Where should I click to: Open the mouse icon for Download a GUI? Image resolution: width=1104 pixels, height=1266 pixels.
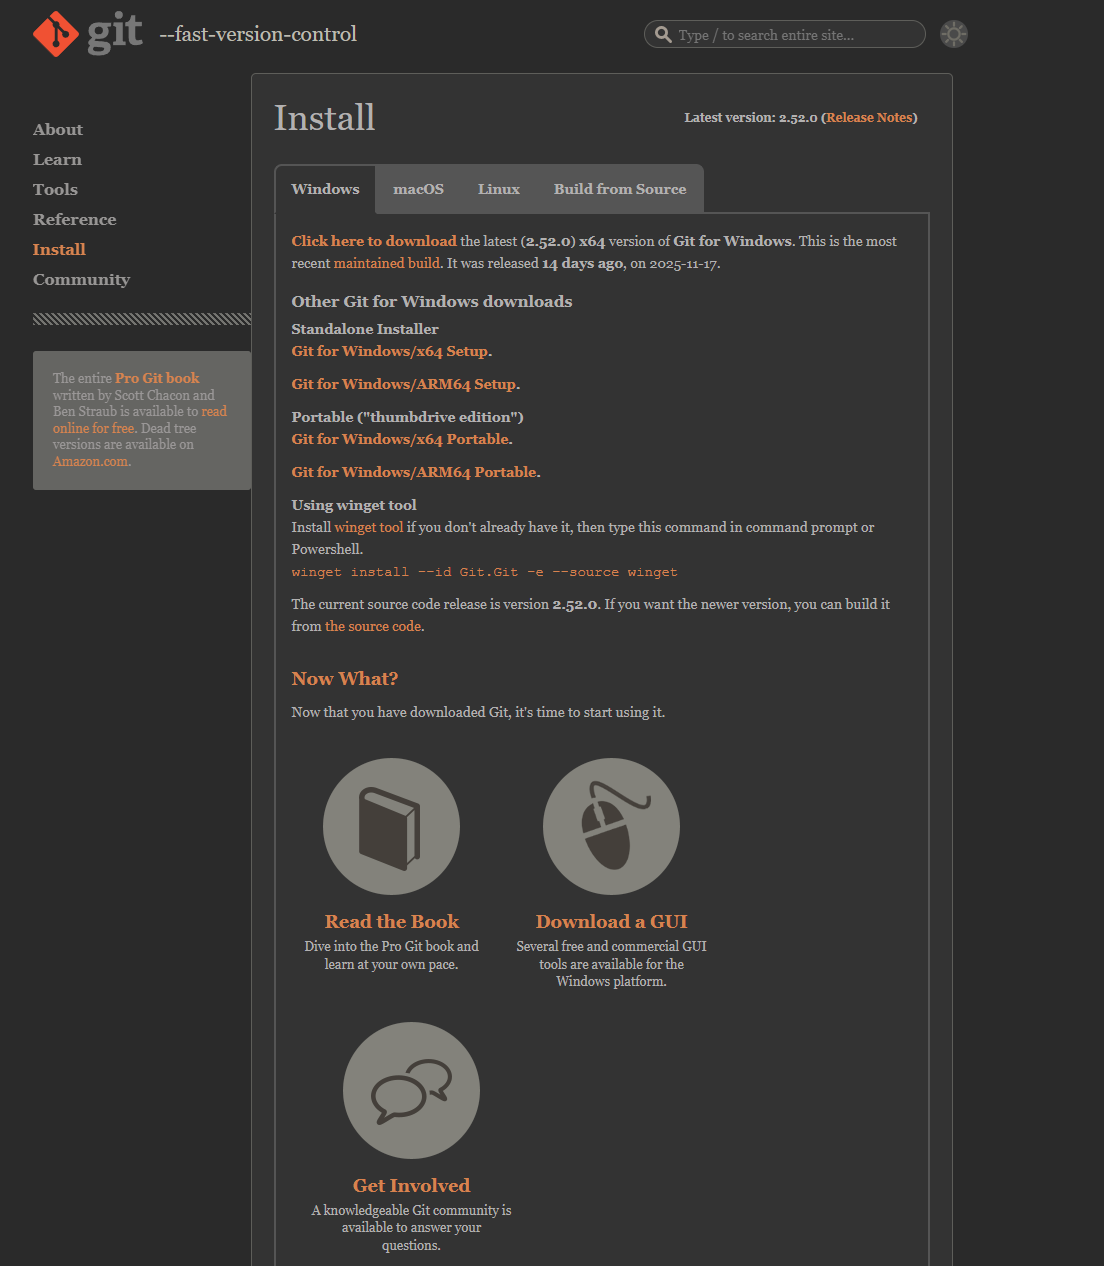tap(611, 826)
